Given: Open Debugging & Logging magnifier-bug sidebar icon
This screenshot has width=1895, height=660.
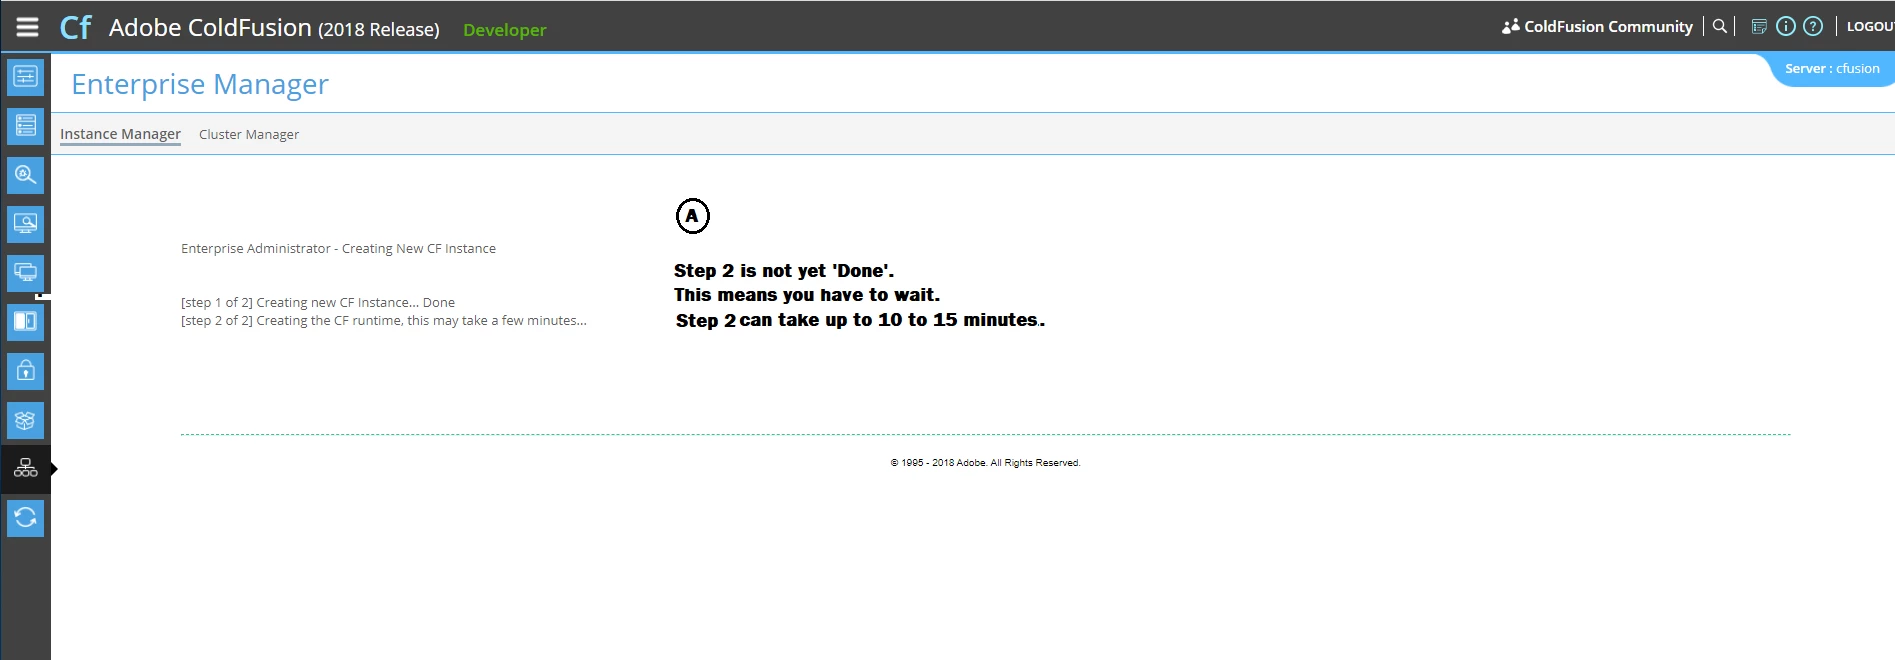Looking at the screenshot, I should pyautogui.click(x=26, y=175).
